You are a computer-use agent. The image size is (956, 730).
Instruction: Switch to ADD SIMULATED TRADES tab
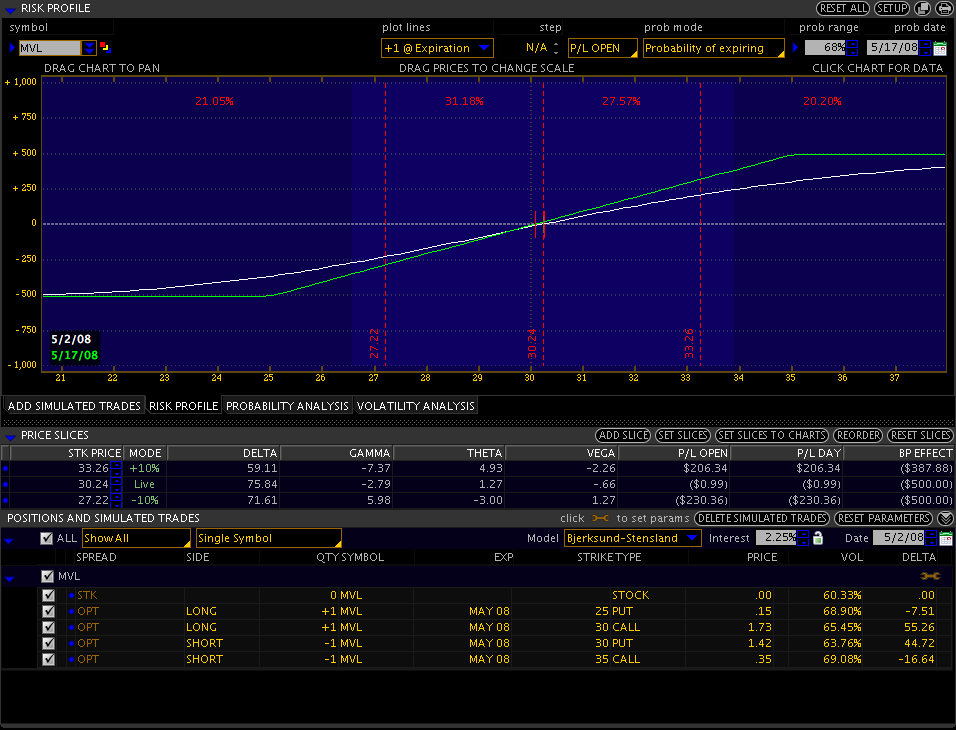point(74,406)
